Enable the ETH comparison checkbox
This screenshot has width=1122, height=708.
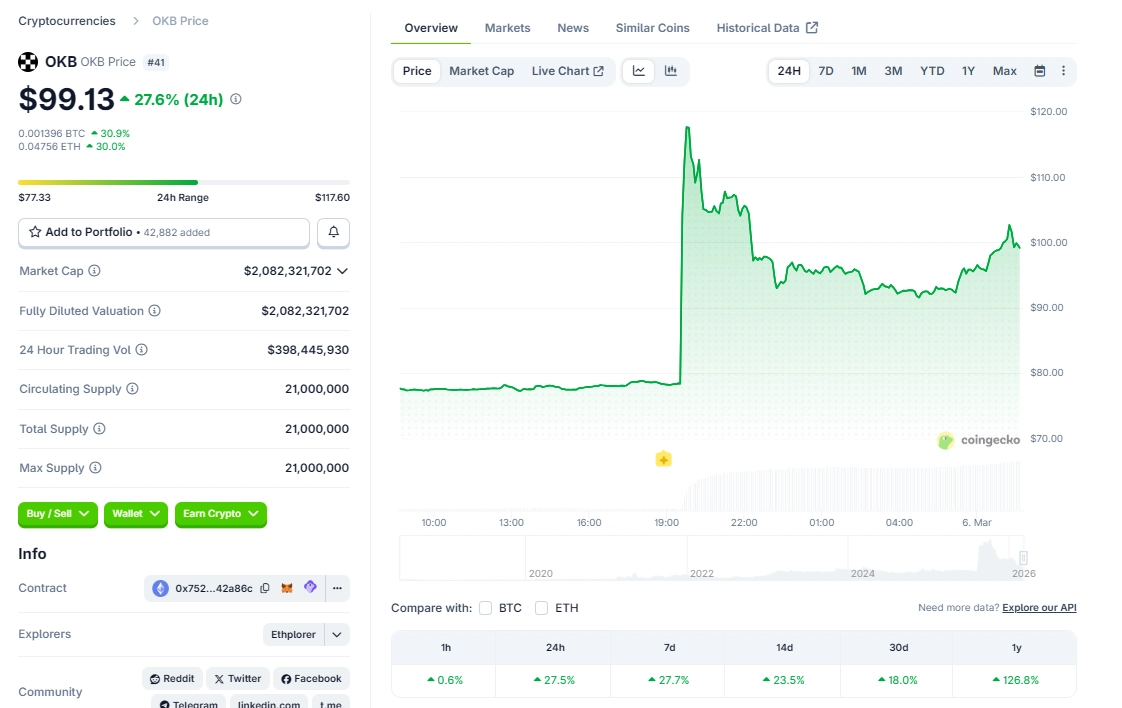[539, 607]
